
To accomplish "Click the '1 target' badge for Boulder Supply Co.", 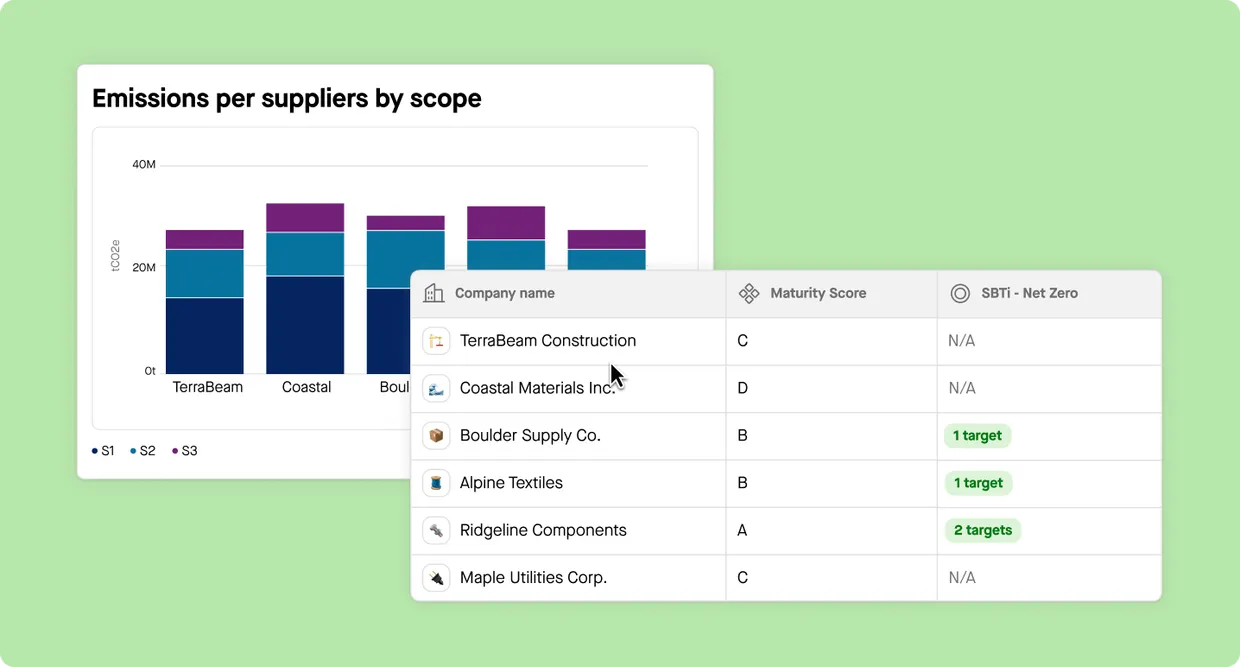I will coord(977,435).
